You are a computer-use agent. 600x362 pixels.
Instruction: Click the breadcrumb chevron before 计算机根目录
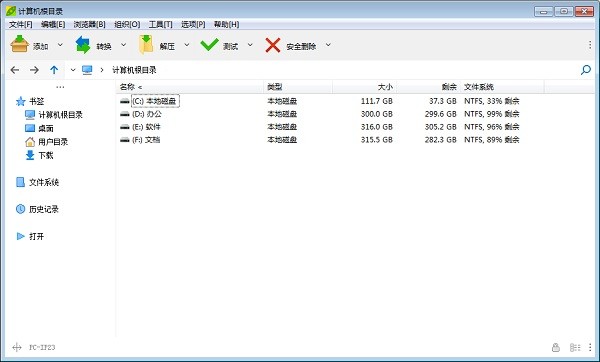(x=101, y=70)
